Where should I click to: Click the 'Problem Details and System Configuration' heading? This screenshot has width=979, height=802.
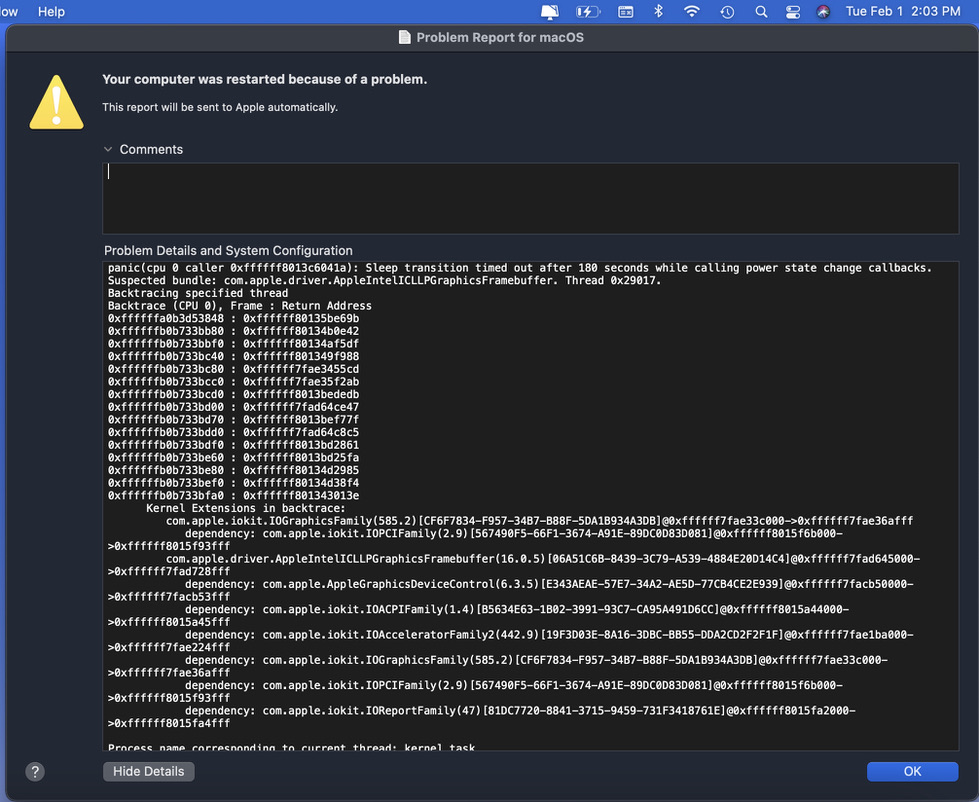tap(228, 250)
